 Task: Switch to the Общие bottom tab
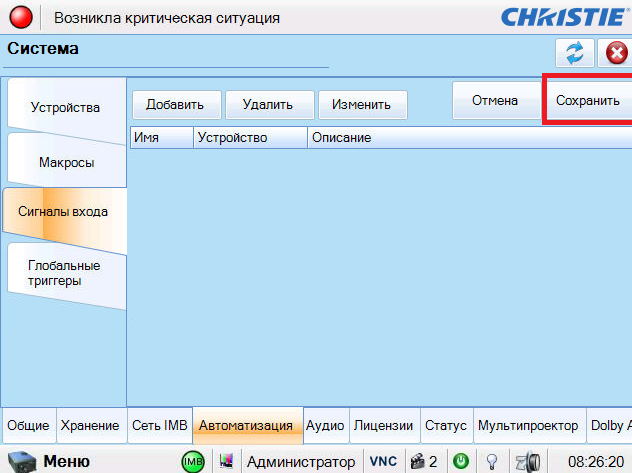[x=28, y=425]
